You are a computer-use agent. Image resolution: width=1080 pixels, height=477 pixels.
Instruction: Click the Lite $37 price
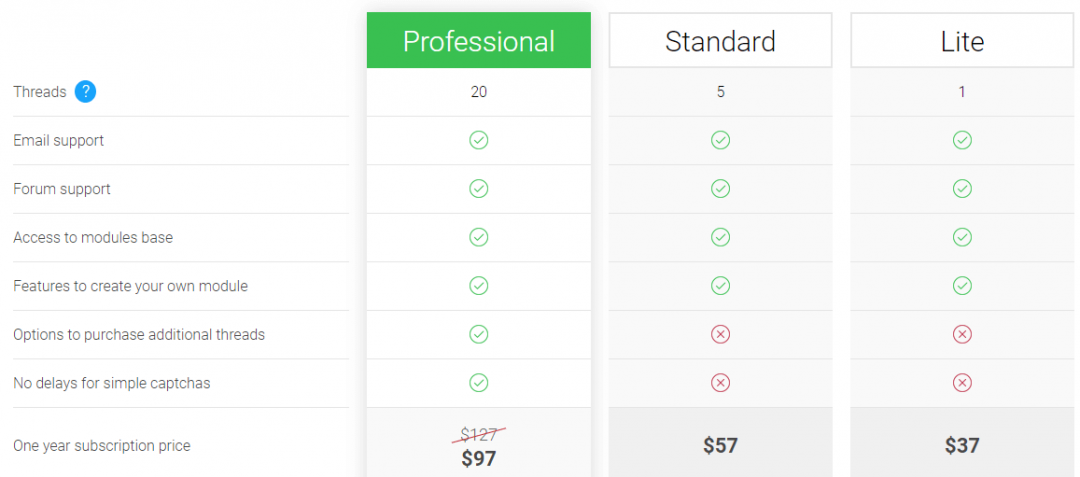pyautogui.click(x=962, y=445)
